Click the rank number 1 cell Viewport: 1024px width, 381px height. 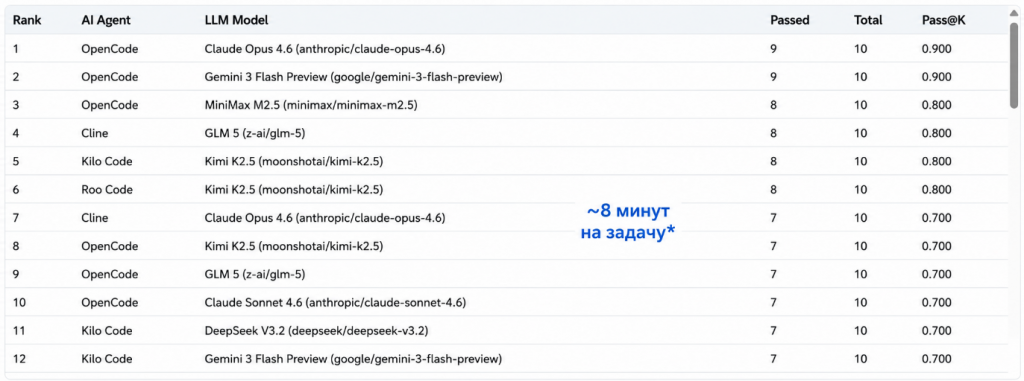16,48
